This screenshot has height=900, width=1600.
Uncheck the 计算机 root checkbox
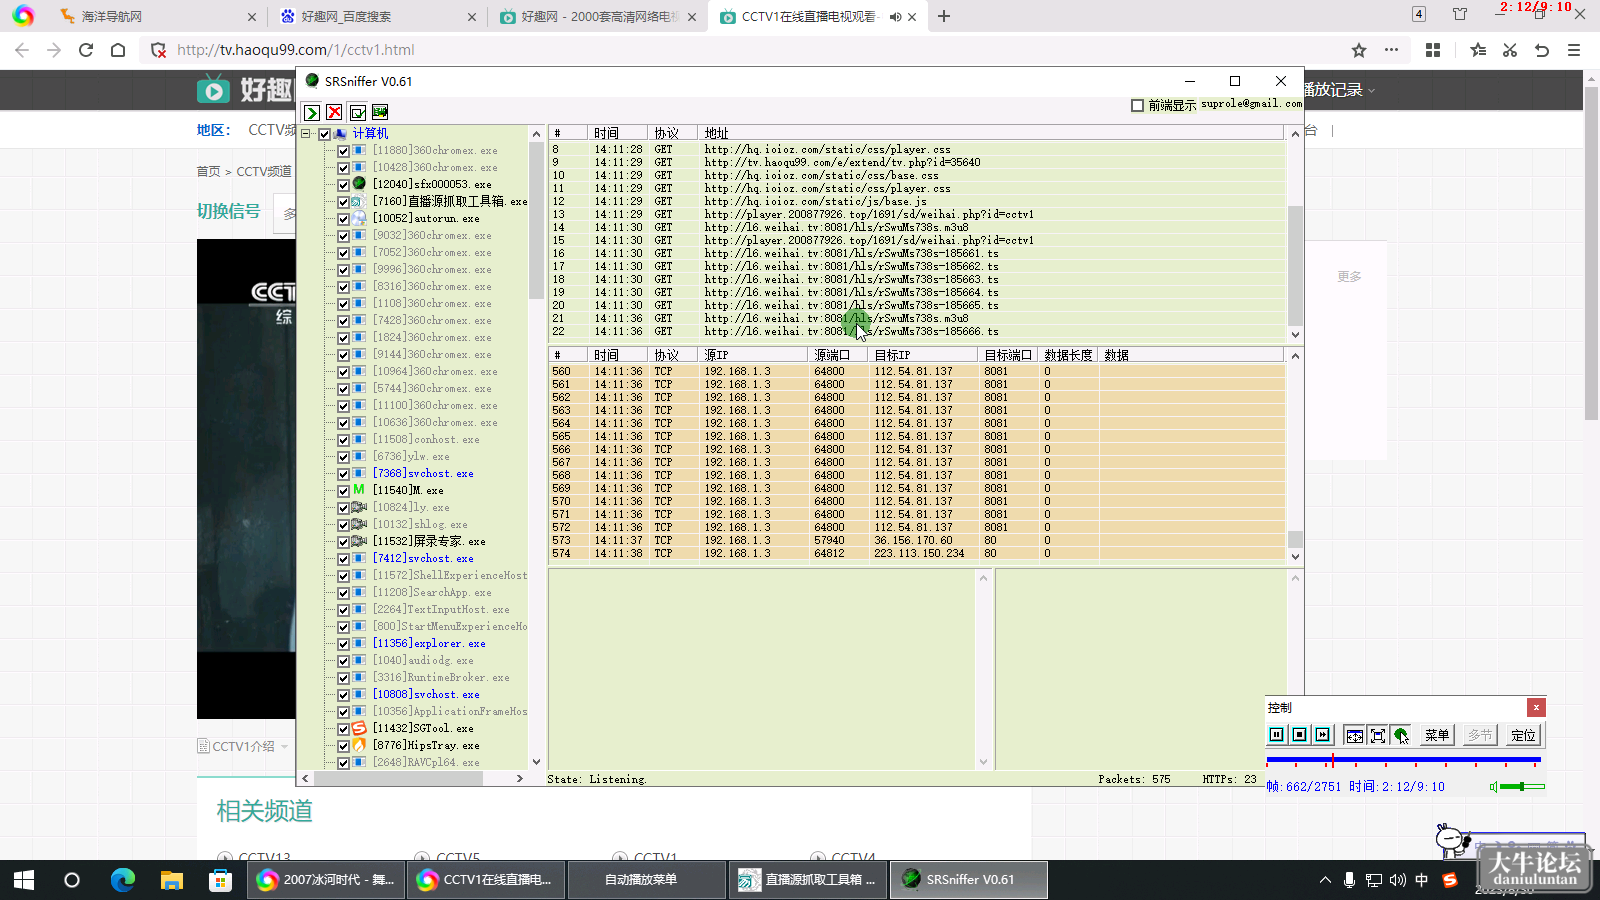pyautogui.click(x=325, y=134)
